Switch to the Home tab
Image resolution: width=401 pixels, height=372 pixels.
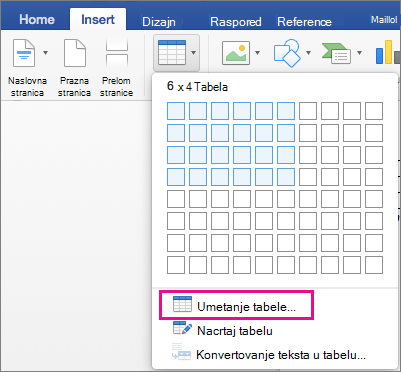(37, 19)
